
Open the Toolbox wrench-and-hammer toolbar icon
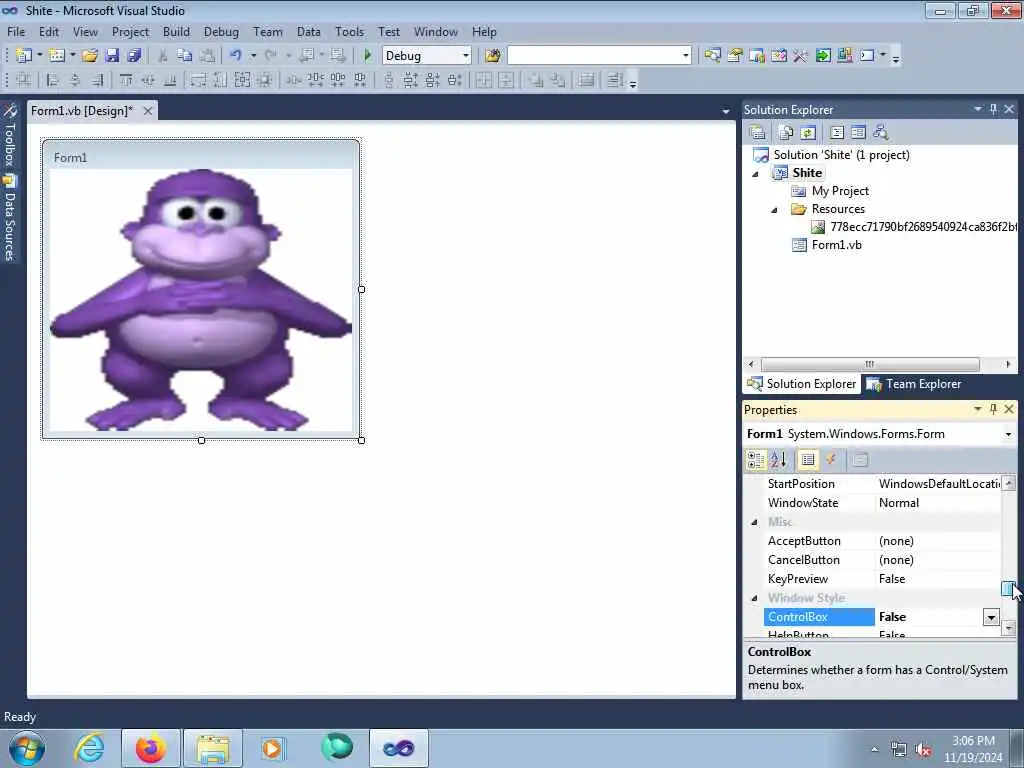click(x=801, y=56)
